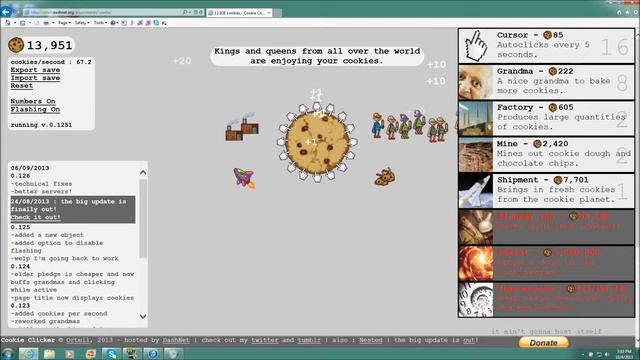Viewport: 640px width, 360px height.
Task: Close the Cookie Clicker browser tab
Action: tap(269, 13)
